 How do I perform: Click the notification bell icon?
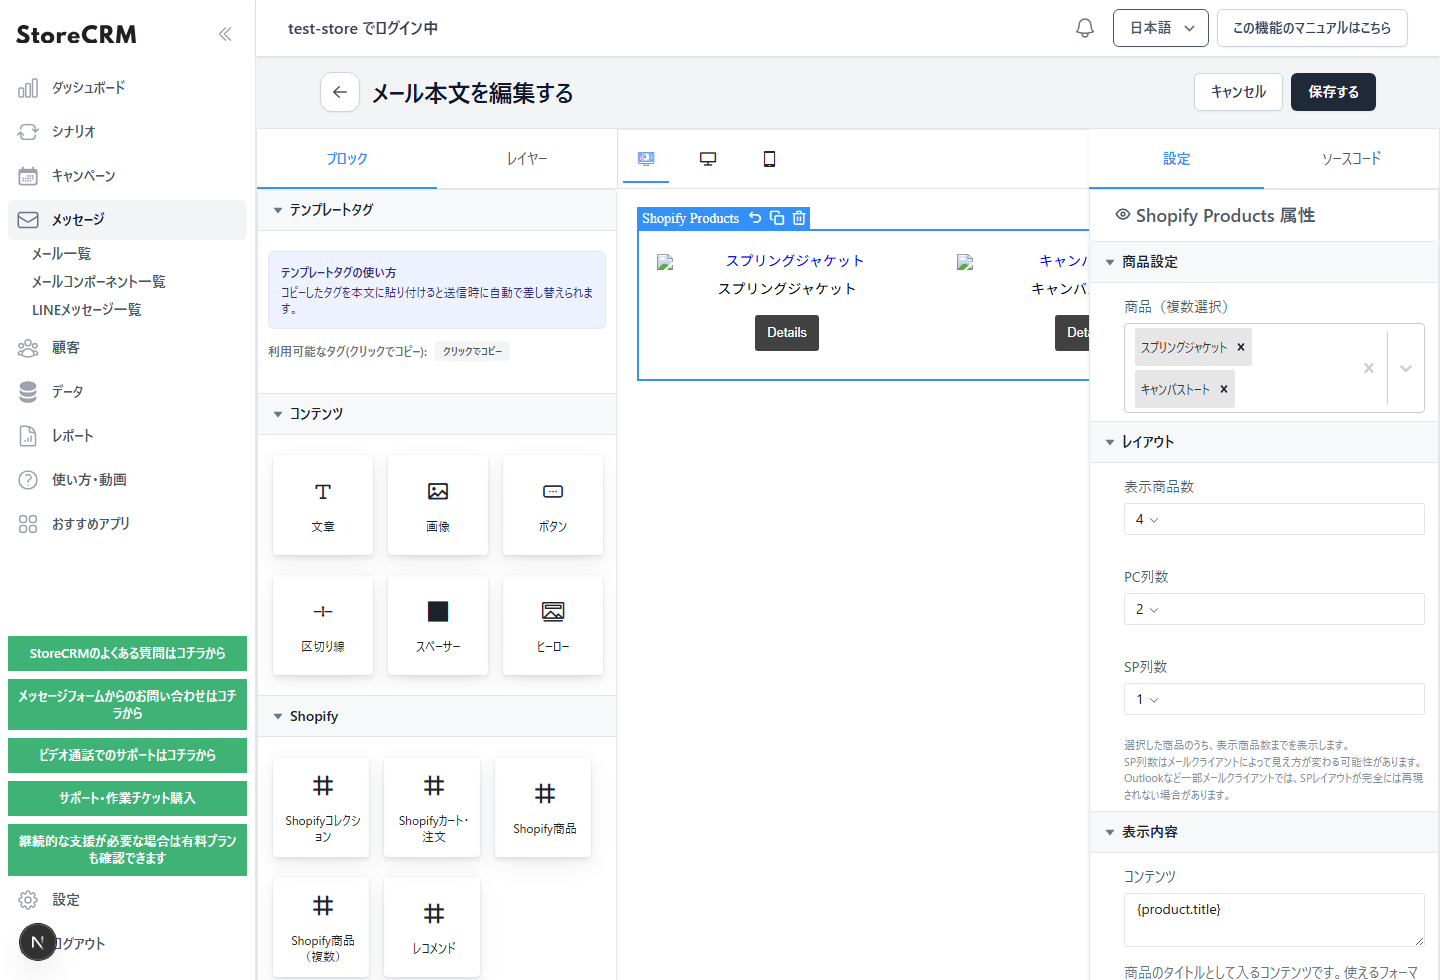[x=1085, y=28]
